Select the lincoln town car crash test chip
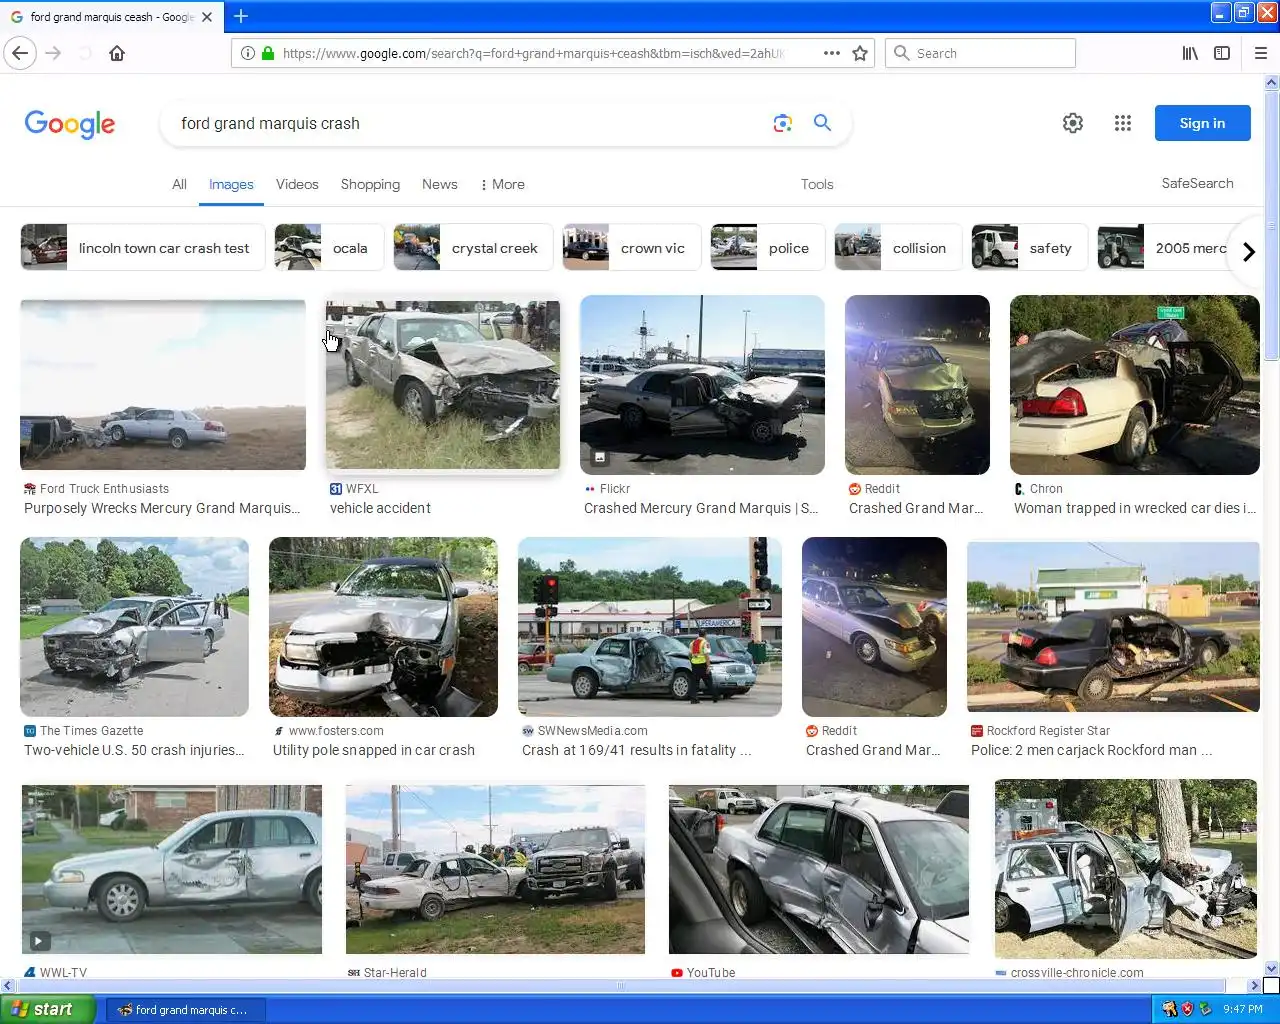Image resolution: width=1280 pixels, height=1024 pixels. [x=143, y=248]
